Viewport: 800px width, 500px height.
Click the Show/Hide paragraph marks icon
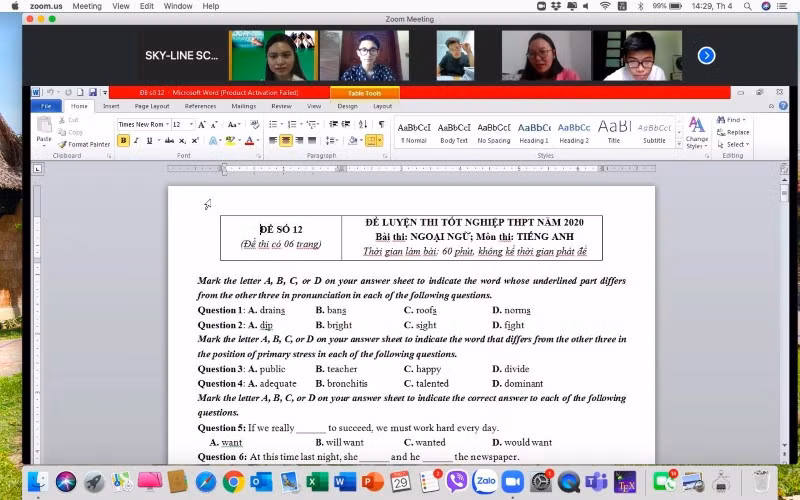click(x=380, y=124)
